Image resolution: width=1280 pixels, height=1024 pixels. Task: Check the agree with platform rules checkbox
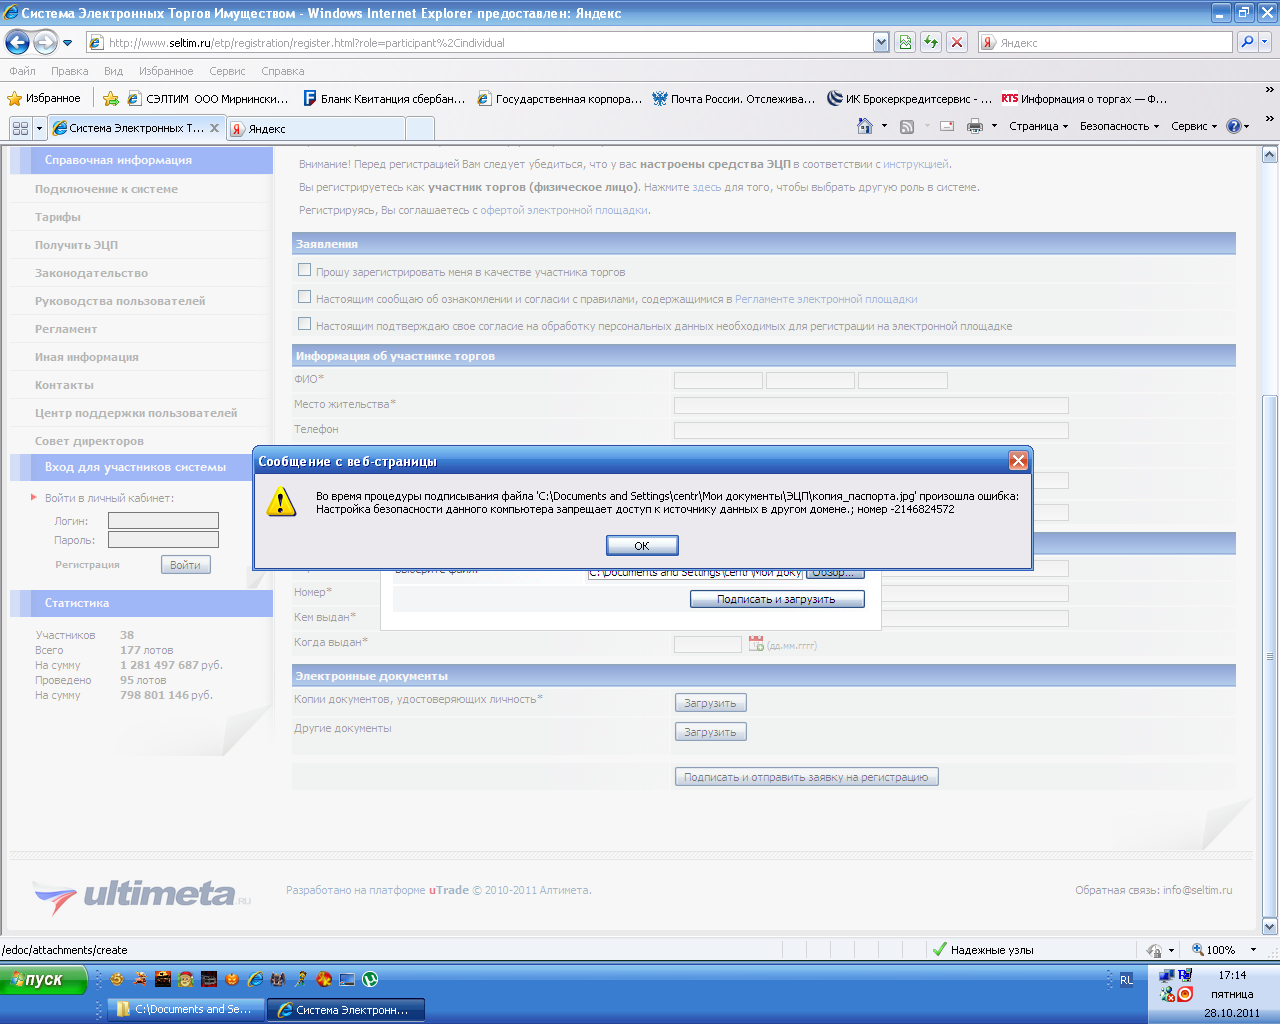(x=305, y=297)
